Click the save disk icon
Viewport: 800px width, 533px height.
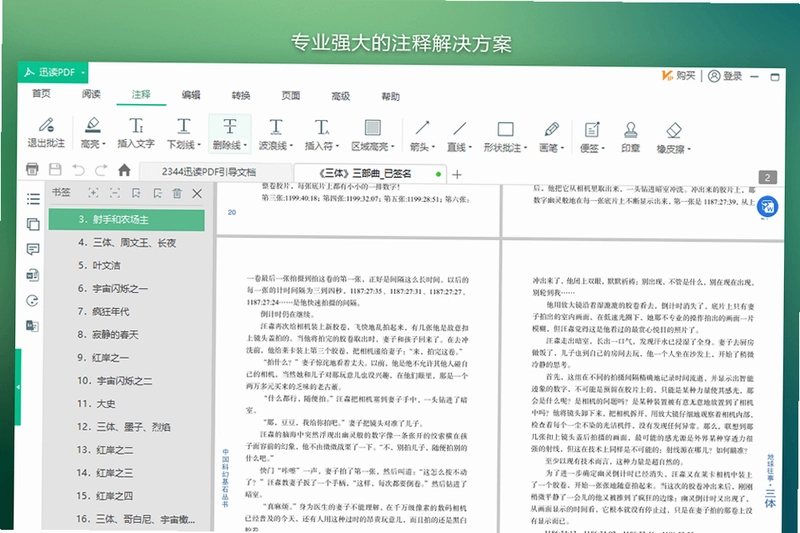coord(55,169)
